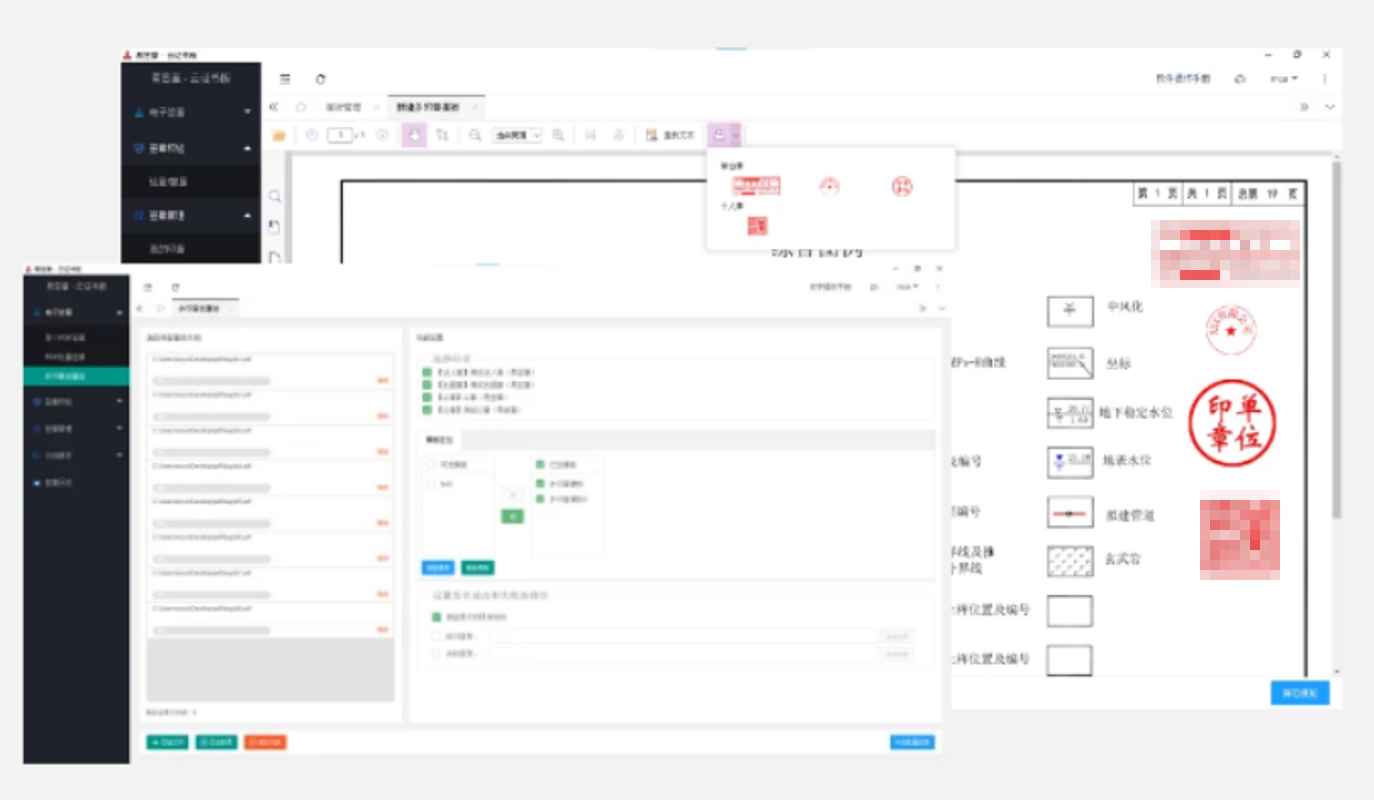Open the user account dropdown at top right
Viewport: 1374px width, 800px height.
click(1284, 79)
